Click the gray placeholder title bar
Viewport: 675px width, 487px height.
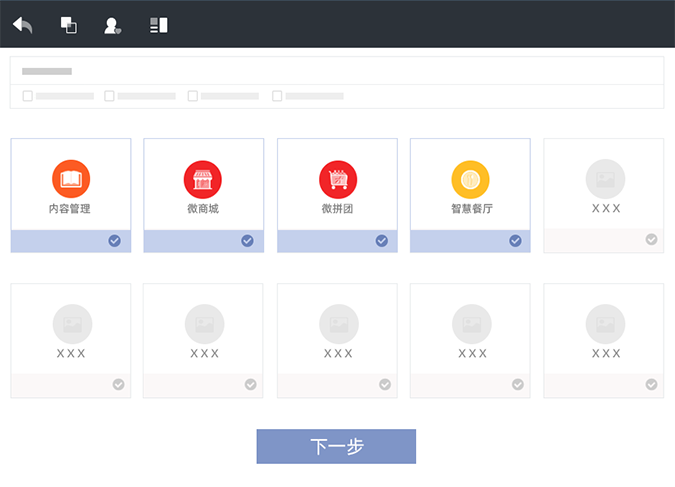tap(47, 72)
